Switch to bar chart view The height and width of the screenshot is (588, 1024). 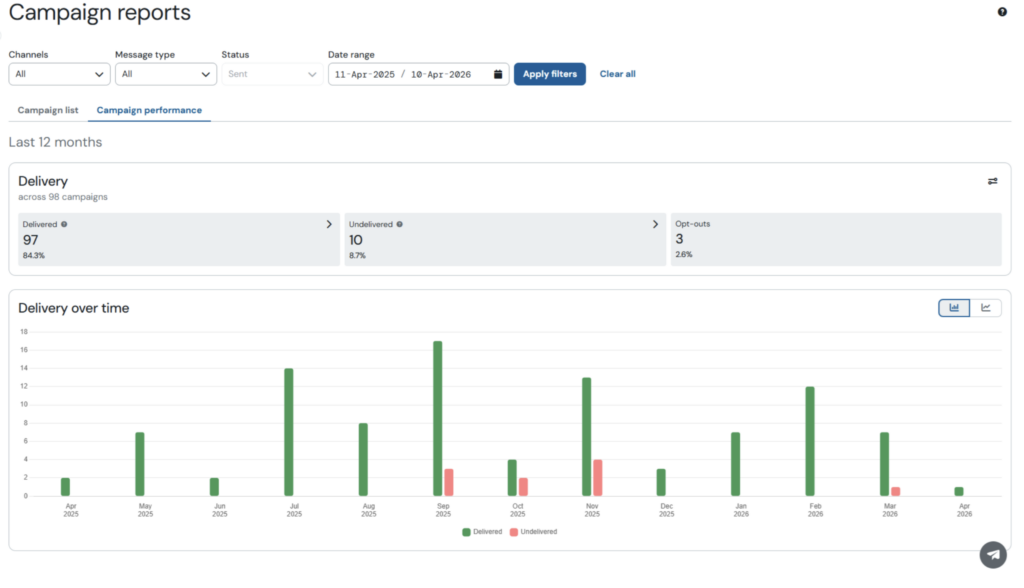click(954, 308)
